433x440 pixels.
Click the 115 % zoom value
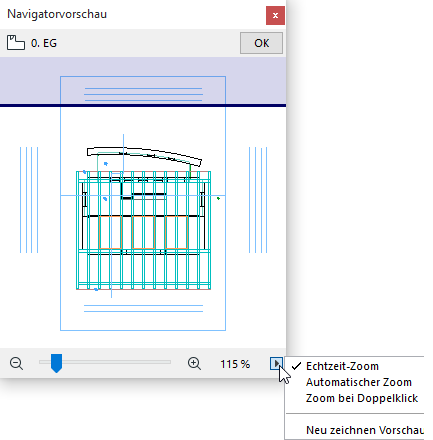coord(235,364)
